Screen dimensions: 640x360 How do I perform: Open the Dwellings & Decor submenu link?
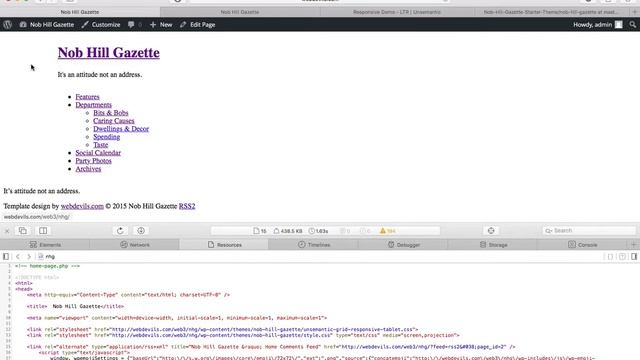coord(121,129)
